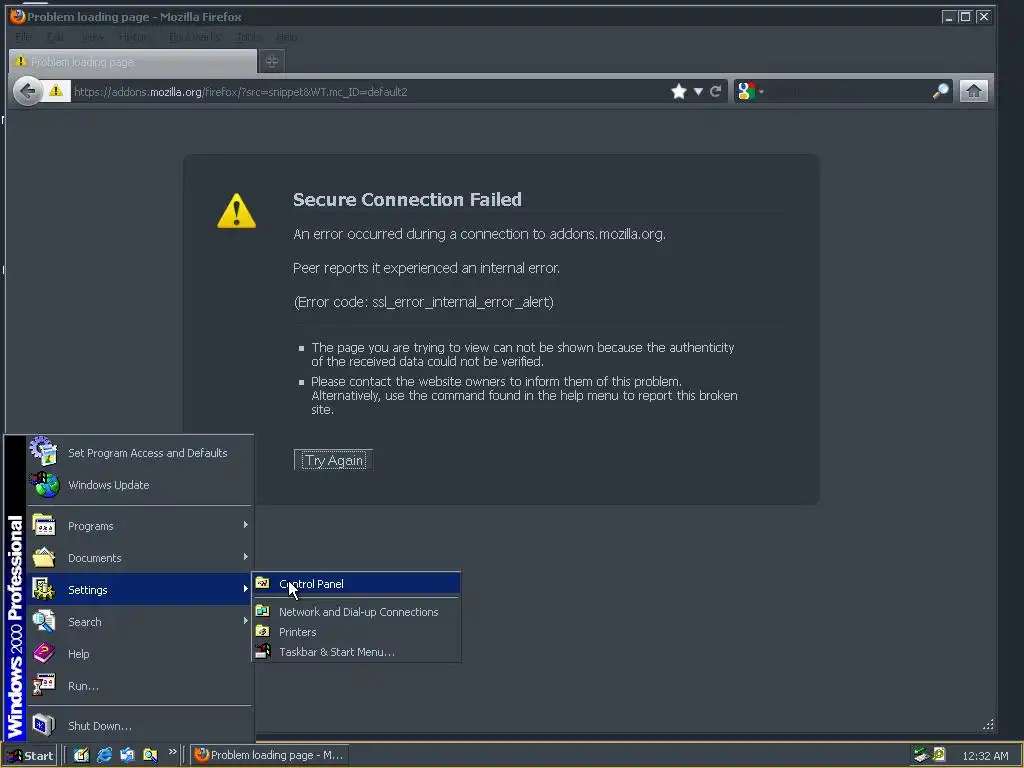
Task: Click the 12:32 AM clock
Action: (x=985, y=756)
